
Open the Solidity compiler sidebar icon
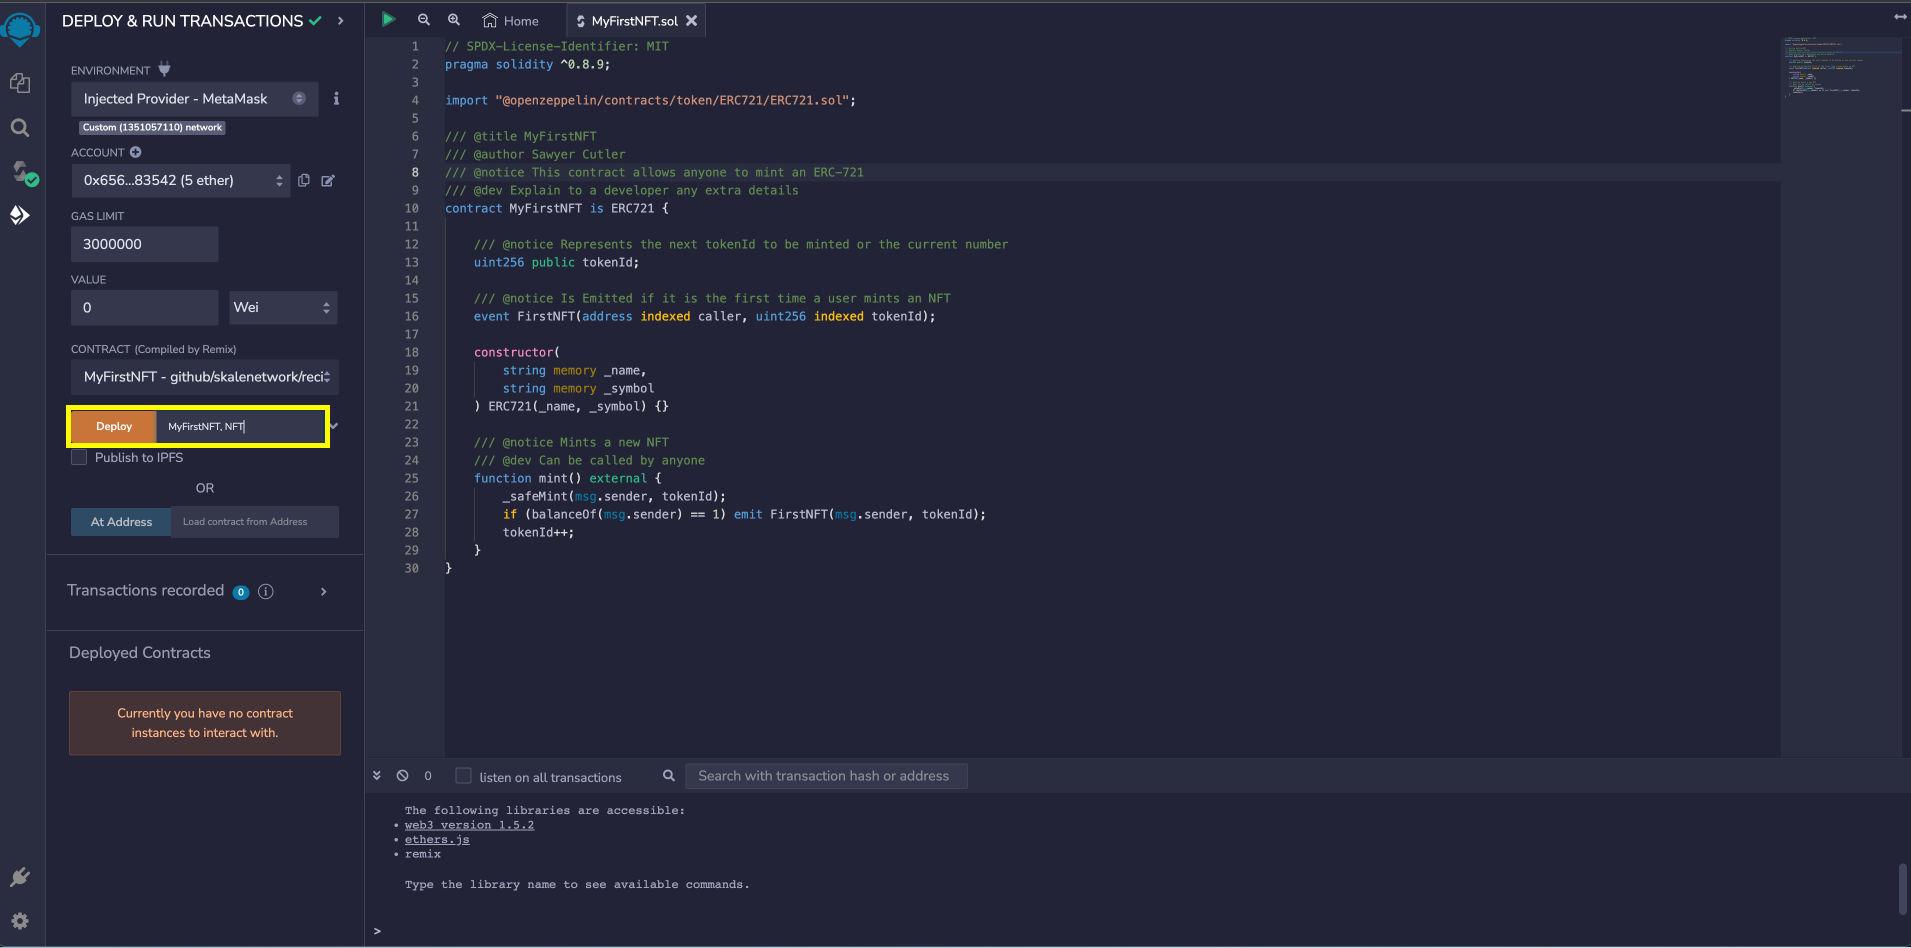point(22,172)
